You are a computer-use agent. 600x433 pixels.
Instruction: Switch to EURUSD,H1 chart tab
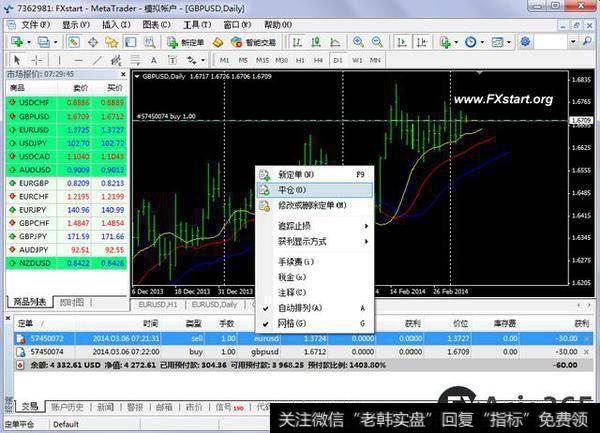coord(158,304)
